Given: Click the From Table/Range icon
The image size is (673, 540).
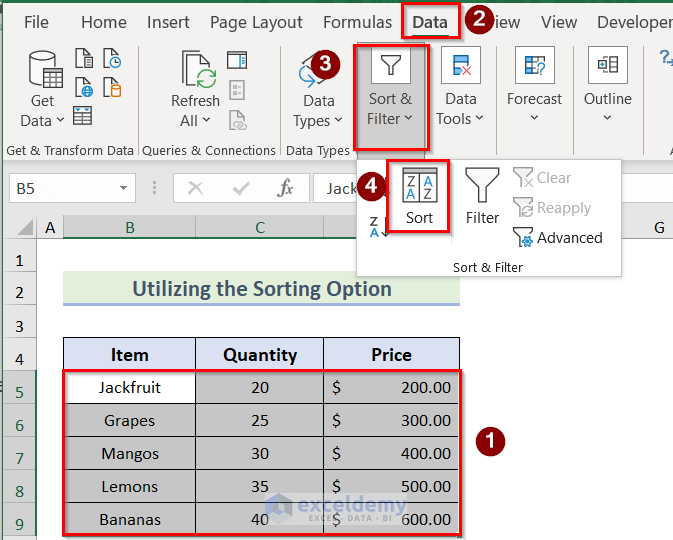Looking at the screenshot, I should click(x=83, y=116).
